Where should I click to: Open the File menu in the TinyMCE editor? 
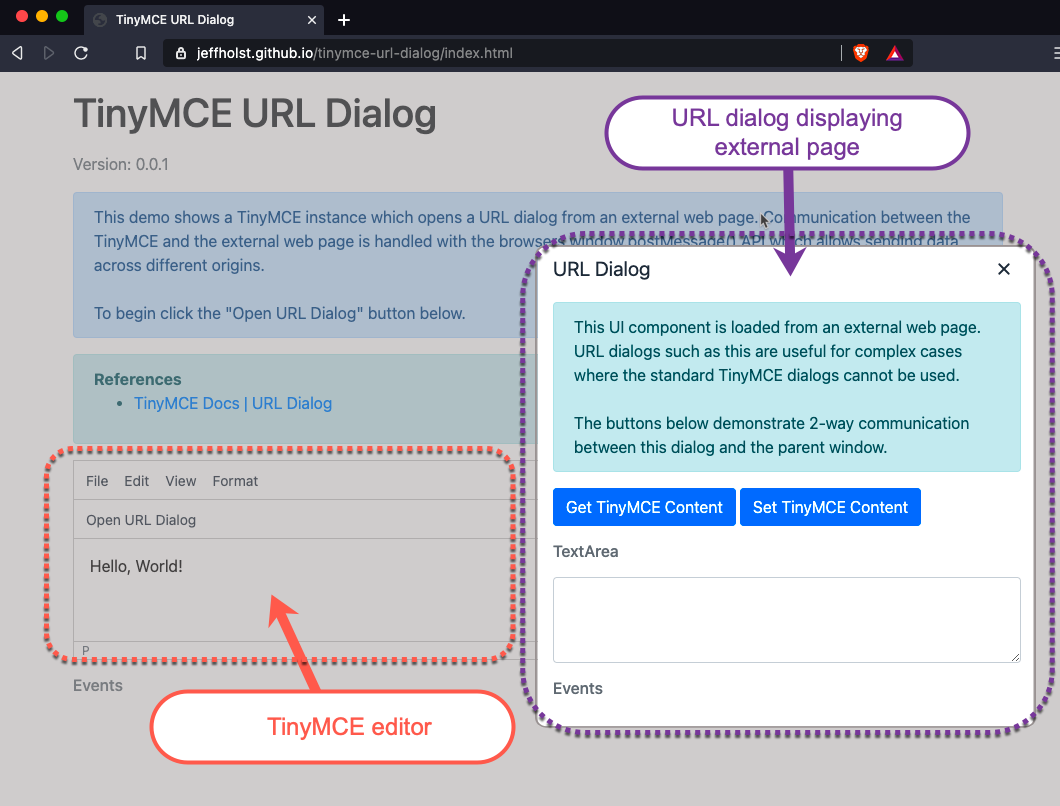[96, 481]
